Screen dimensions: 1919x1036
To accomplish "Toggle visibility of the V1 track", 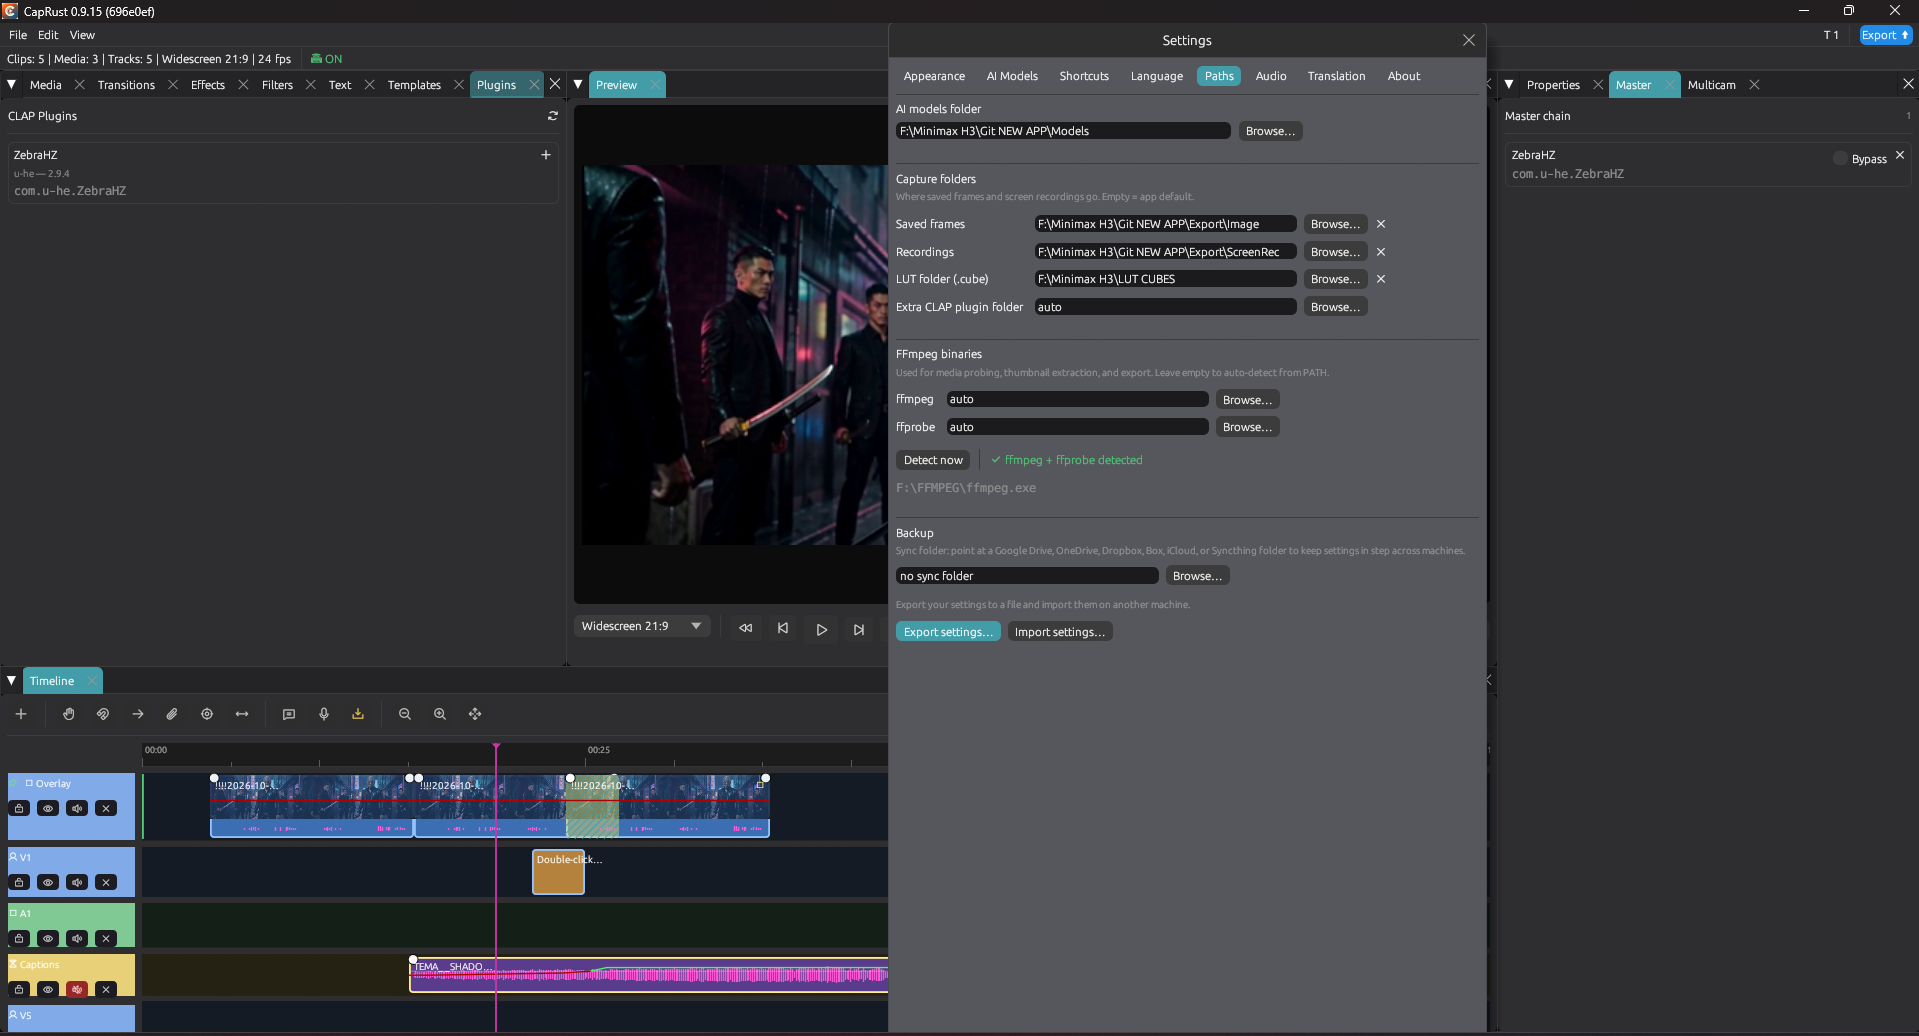I will 48,882.
